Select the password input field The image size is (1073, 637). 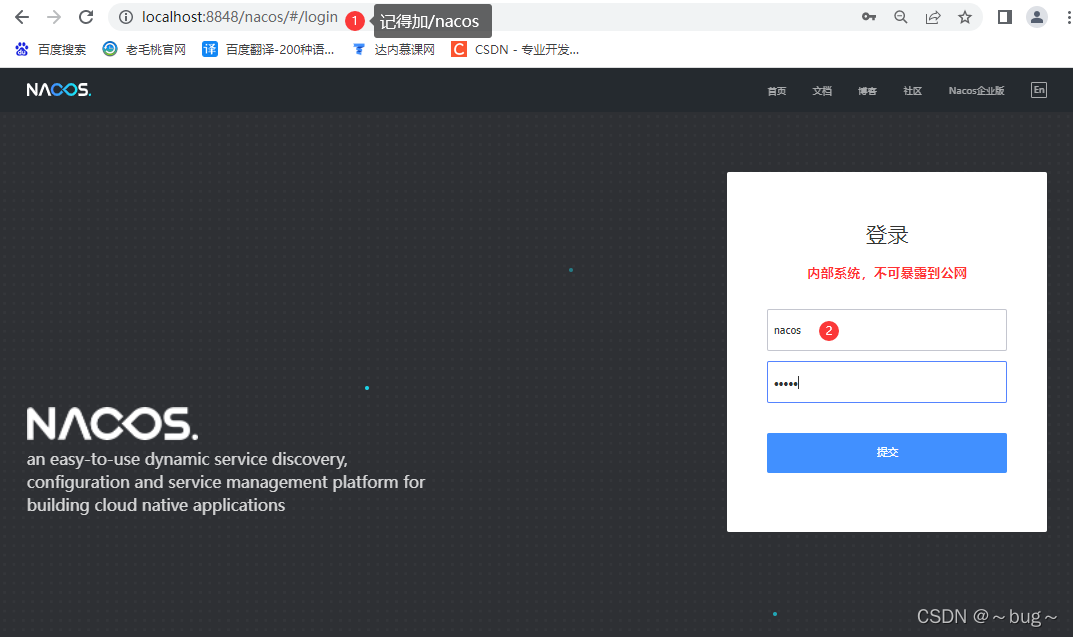tap(886, 382)
